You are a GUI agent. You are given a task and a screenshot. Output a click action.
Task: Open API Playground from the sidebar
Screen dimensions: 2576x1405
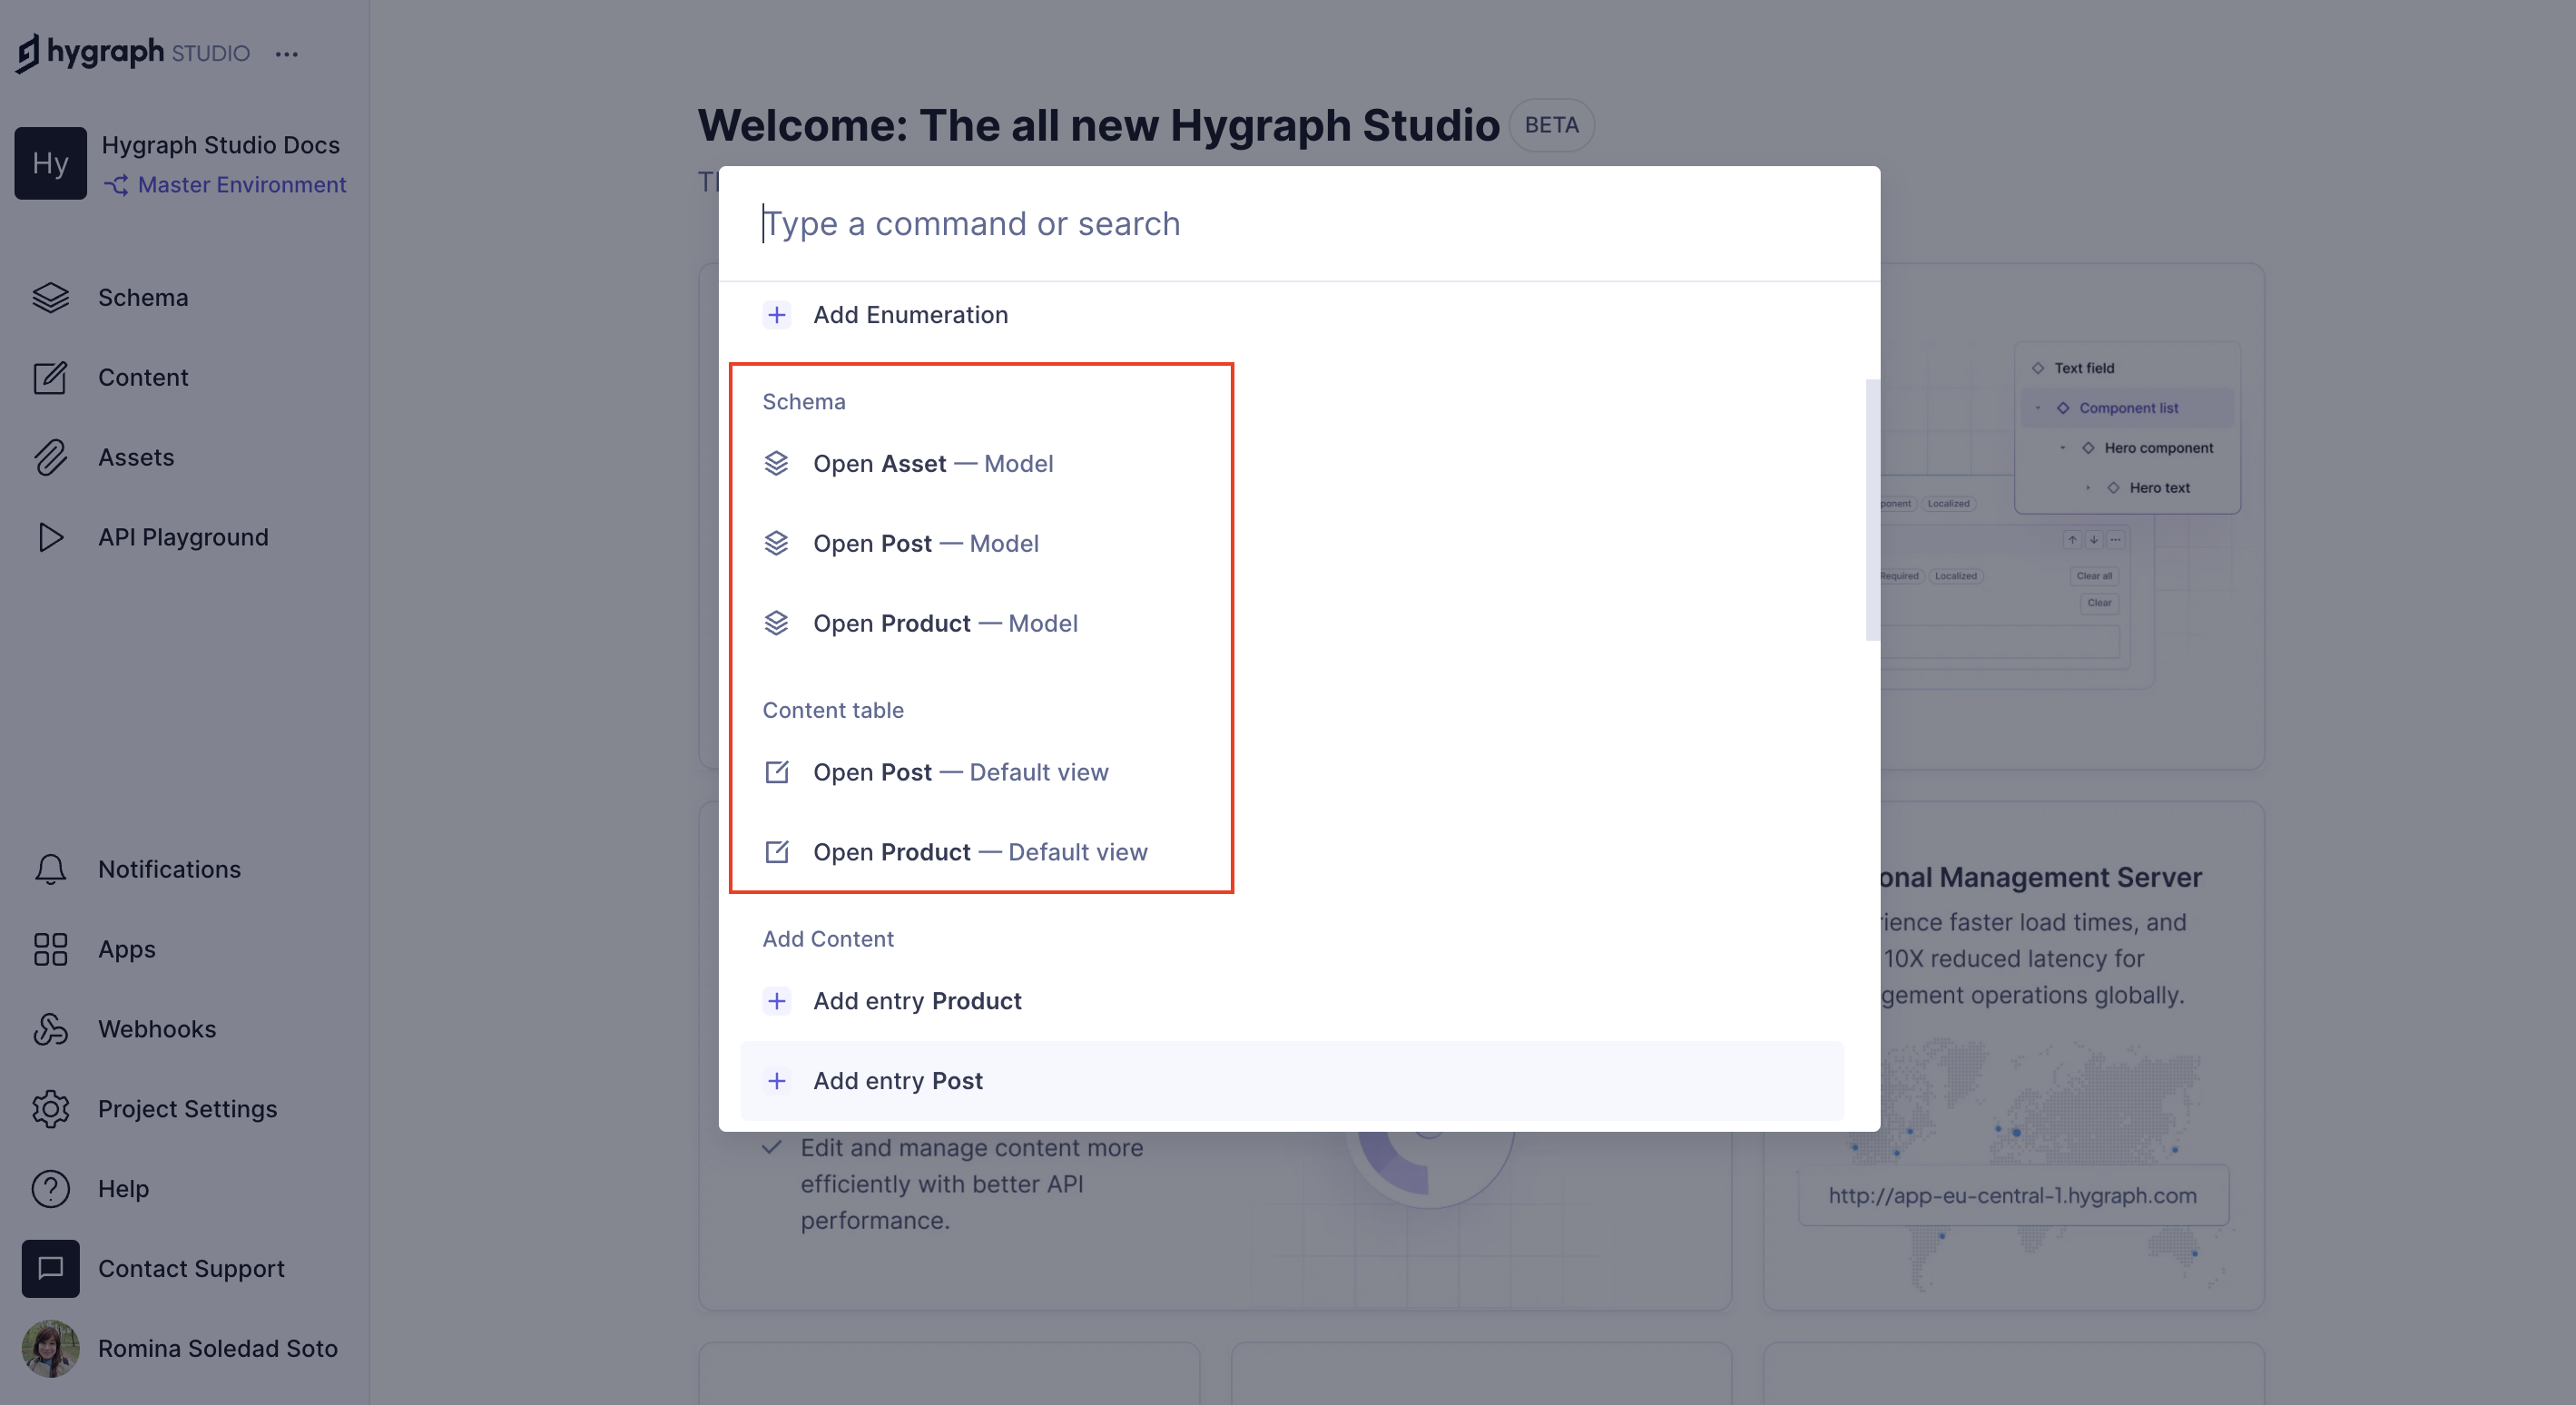184,537
